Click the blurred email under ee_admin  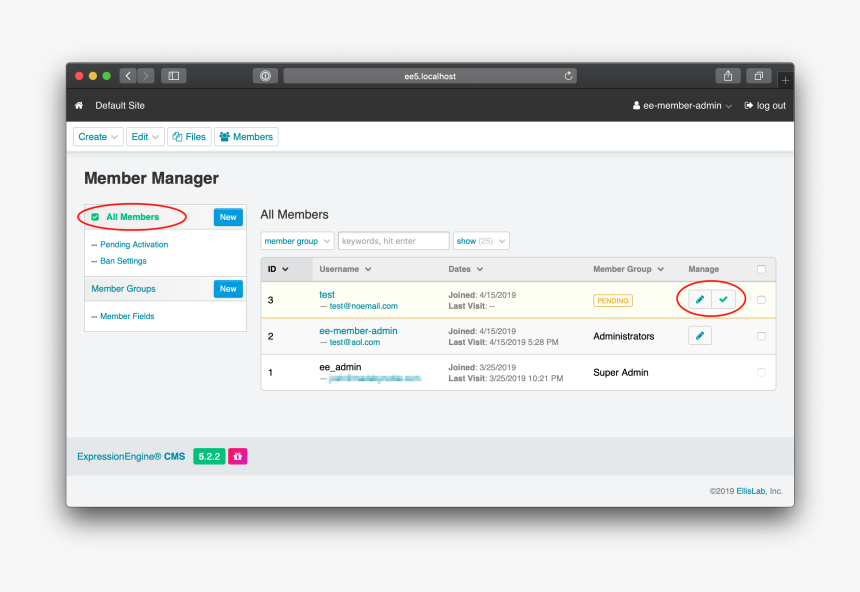point(375,378)
